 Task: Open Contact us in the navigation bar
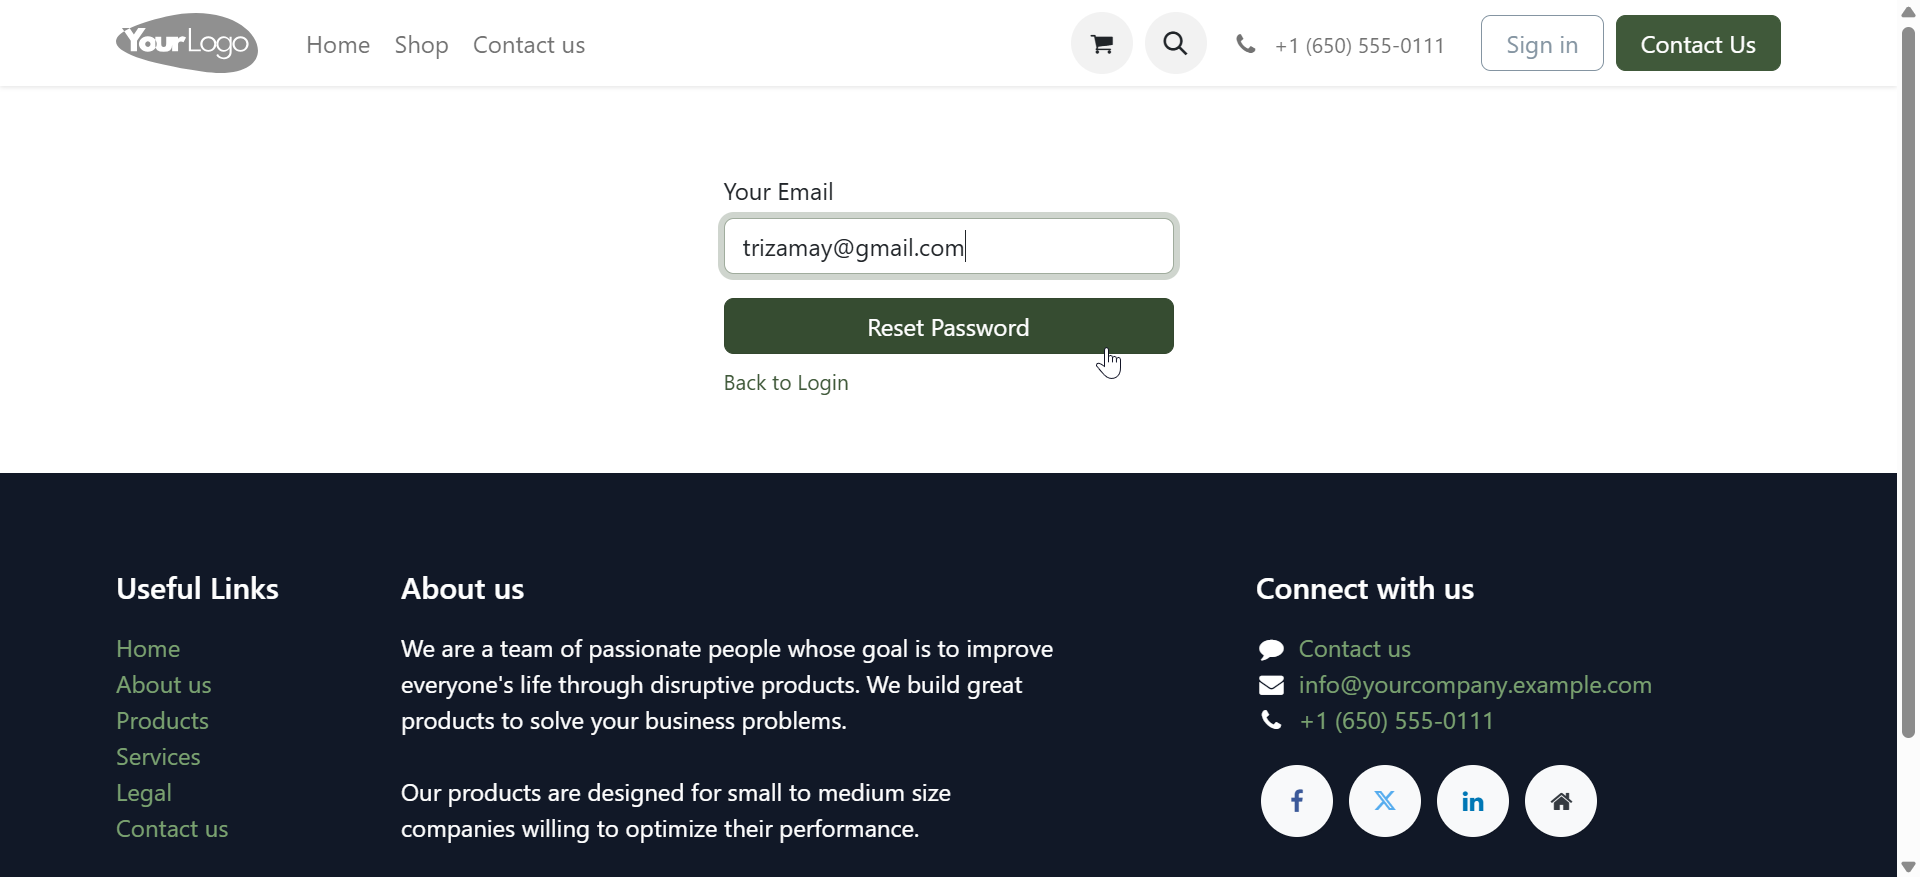click(529, 44)
